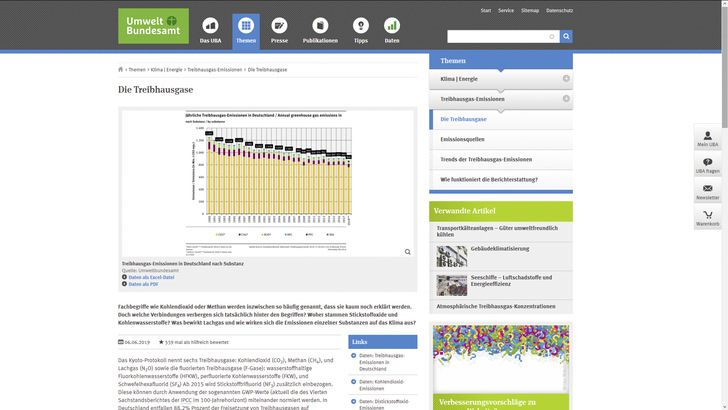Screen dimensions: 728x410
Task: Click the Newsletter envelope icon
Action: point(708,190)
